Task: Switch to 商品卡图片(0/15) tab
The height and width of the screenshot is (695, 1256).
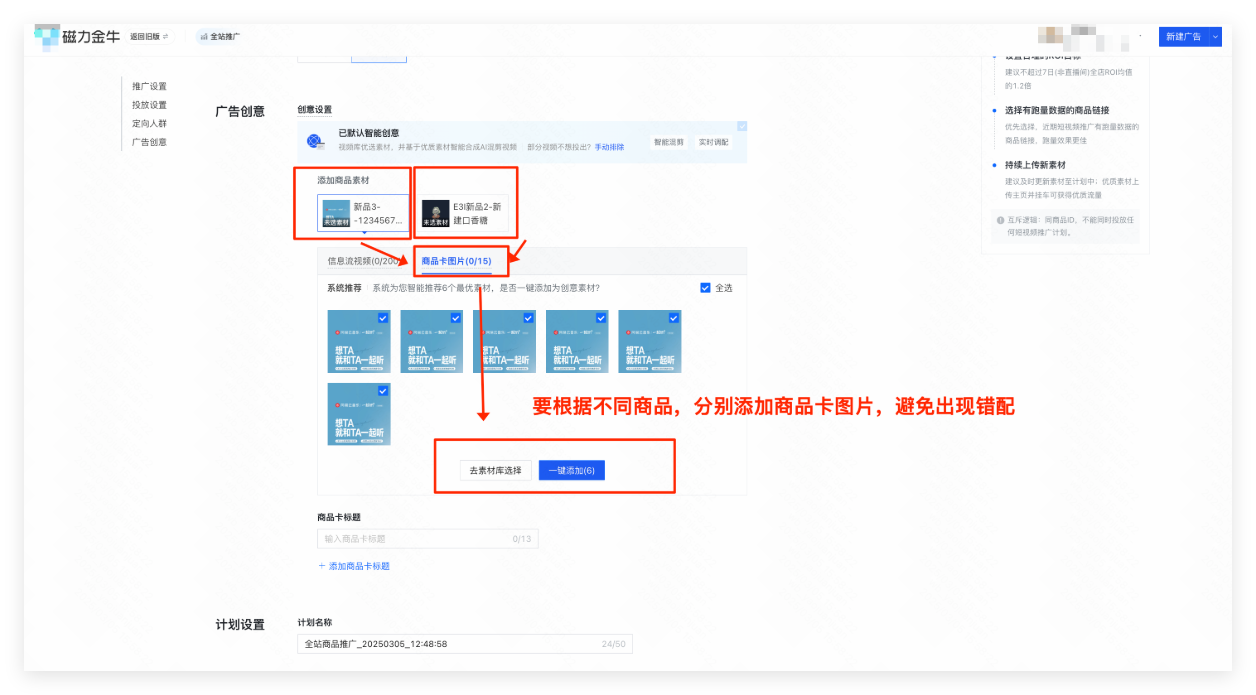Action: pos(456,261)
